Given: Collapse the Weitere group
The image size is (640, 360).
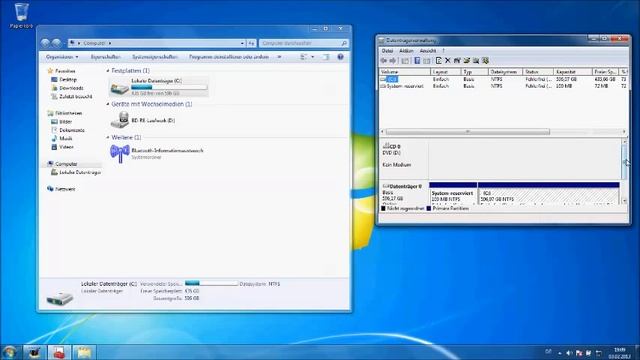Looking at the screenshot, I should click(x=108, y=138).
